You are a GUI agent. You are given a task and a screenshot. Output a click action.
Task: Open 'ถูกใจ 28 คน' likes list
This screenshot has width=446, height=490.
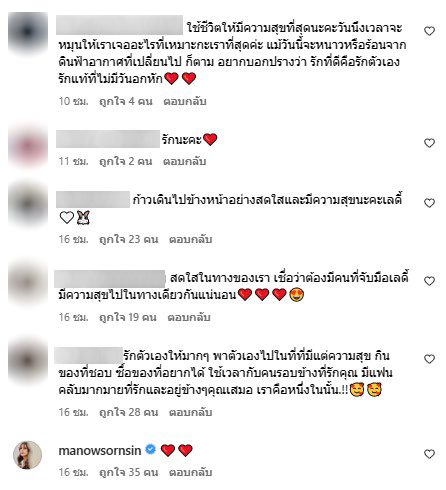point(129,412)
